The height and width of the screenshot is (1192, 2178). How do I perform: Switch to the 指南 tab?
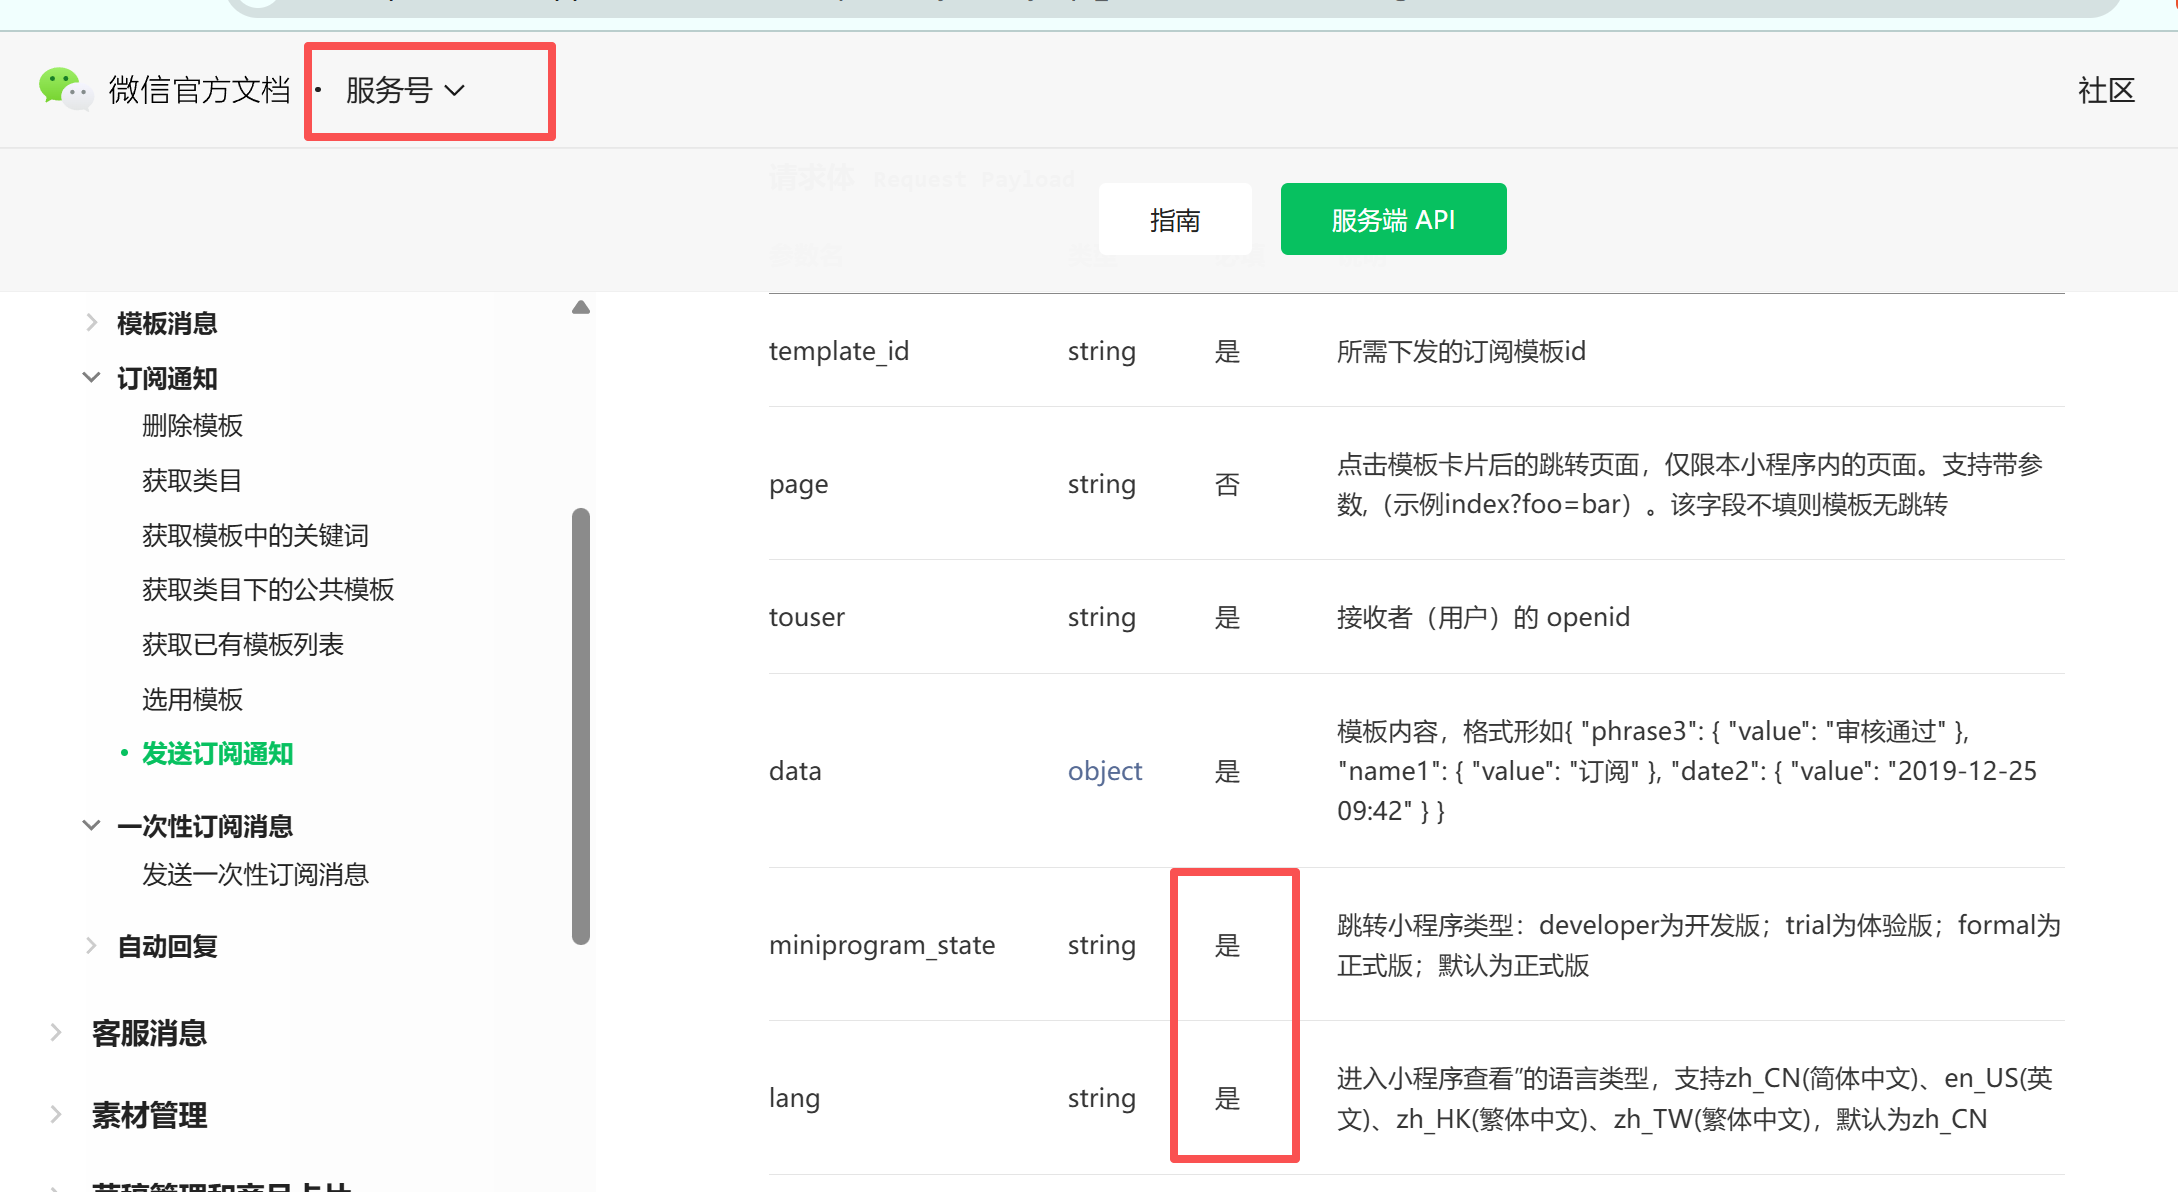pyautogui.click(x=1174, y=220)
